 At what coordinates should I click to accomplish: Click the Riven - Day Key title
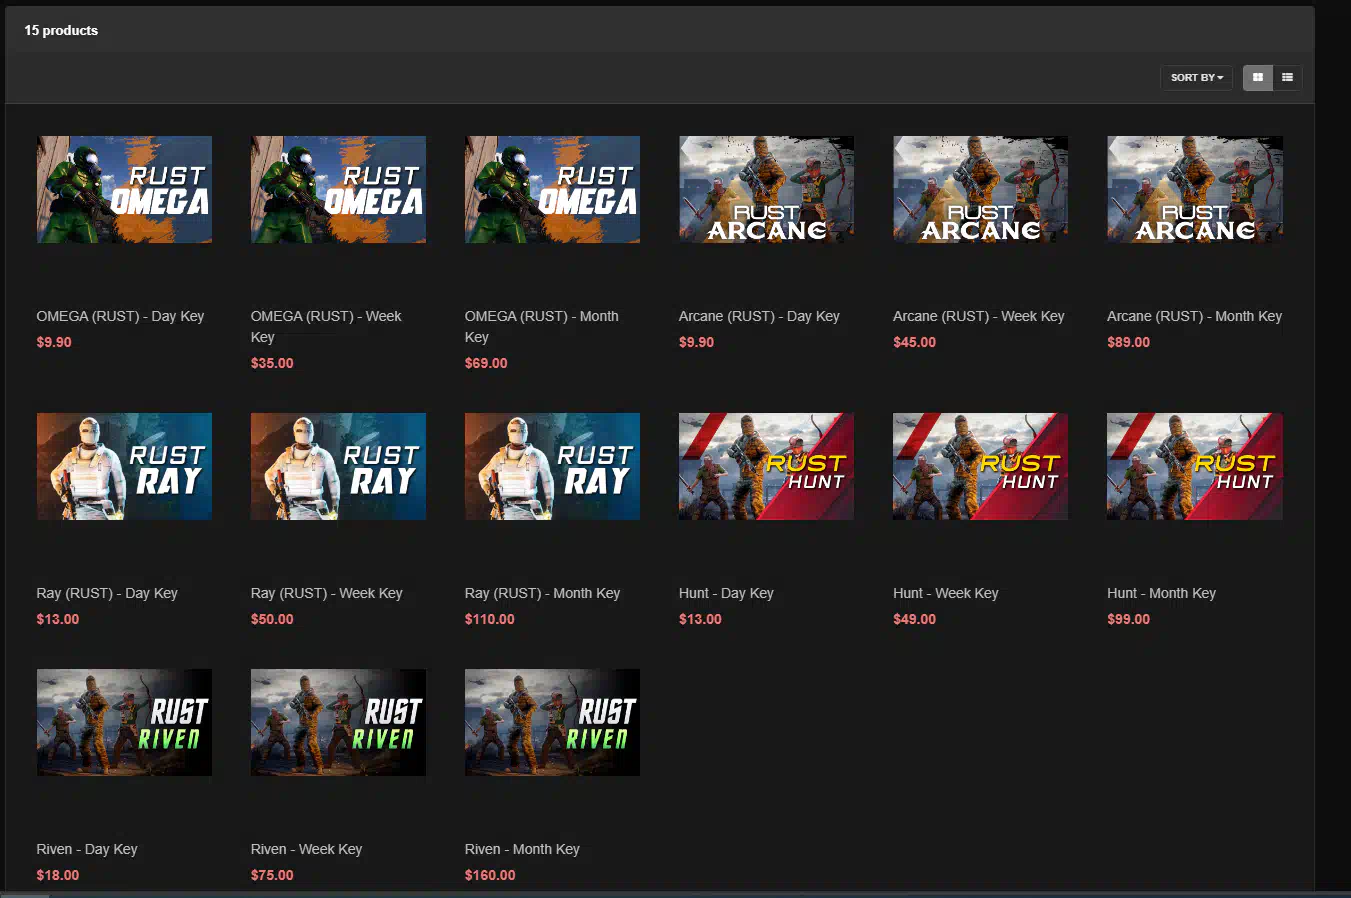click(87, 849)
